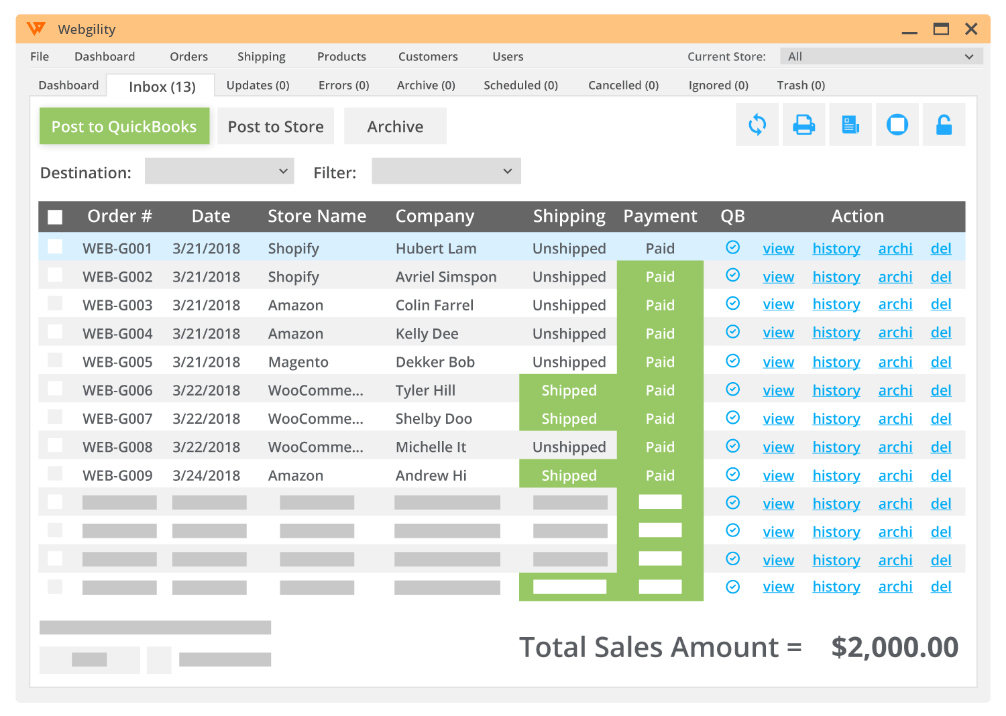The image size is (1006, 716).
Task: Switch to the Inbox (13) tab
Action: 162,87
